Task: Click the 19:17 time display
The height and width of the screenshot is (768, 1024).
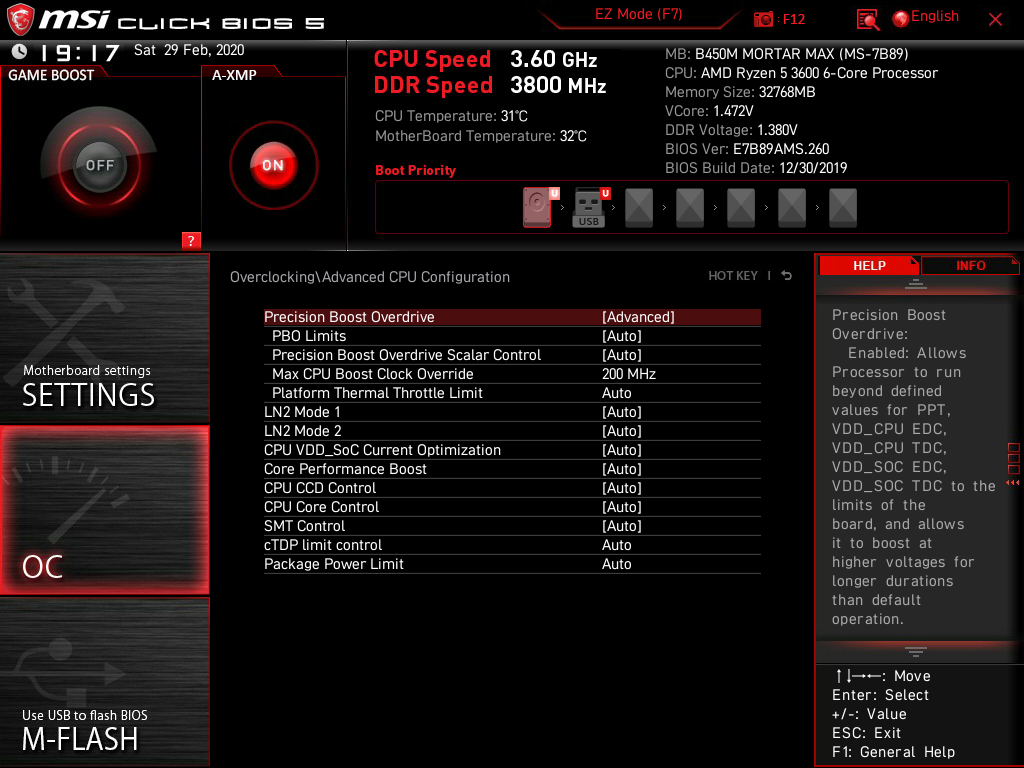Action: pos(80,52)
